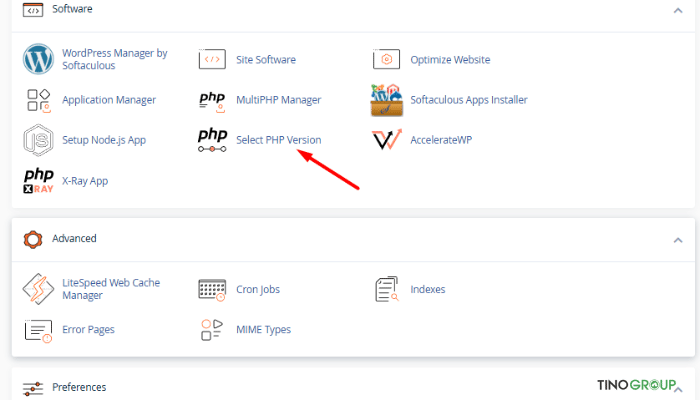Open the Site Software link

coord(266,59)
